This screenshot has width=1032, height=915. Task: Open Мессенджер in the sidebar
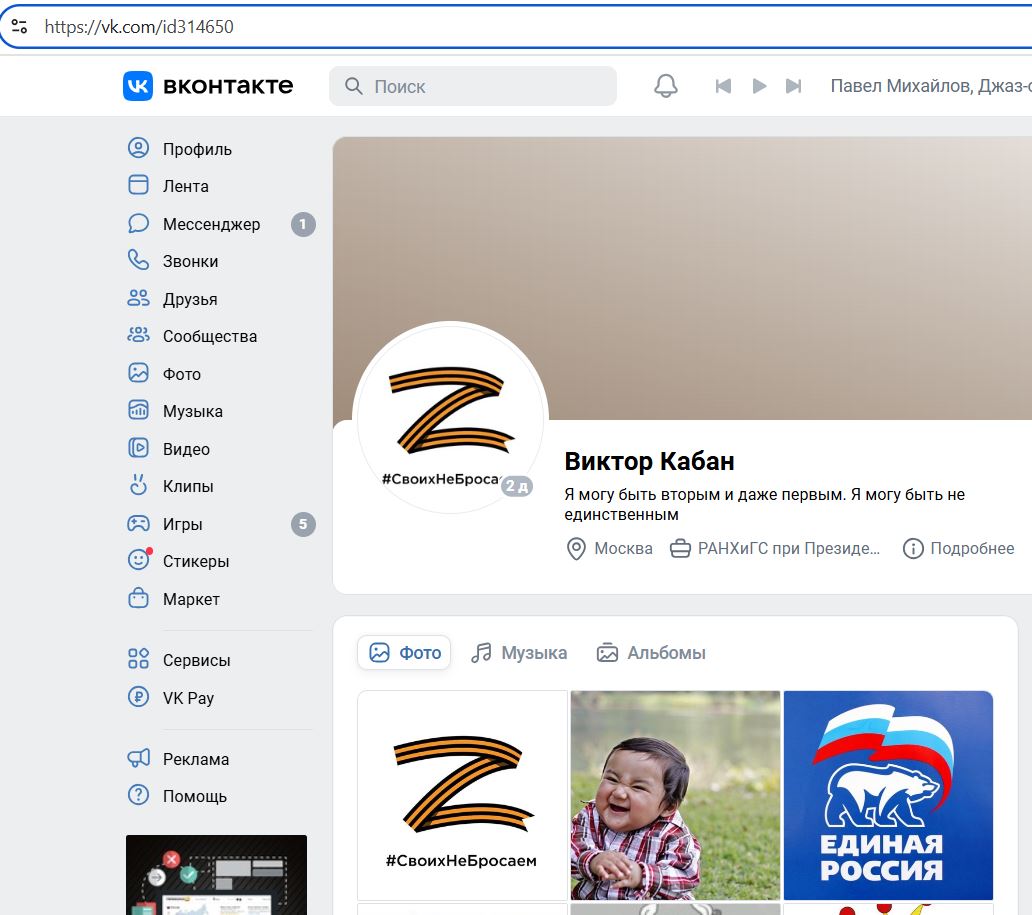(211, 224)
